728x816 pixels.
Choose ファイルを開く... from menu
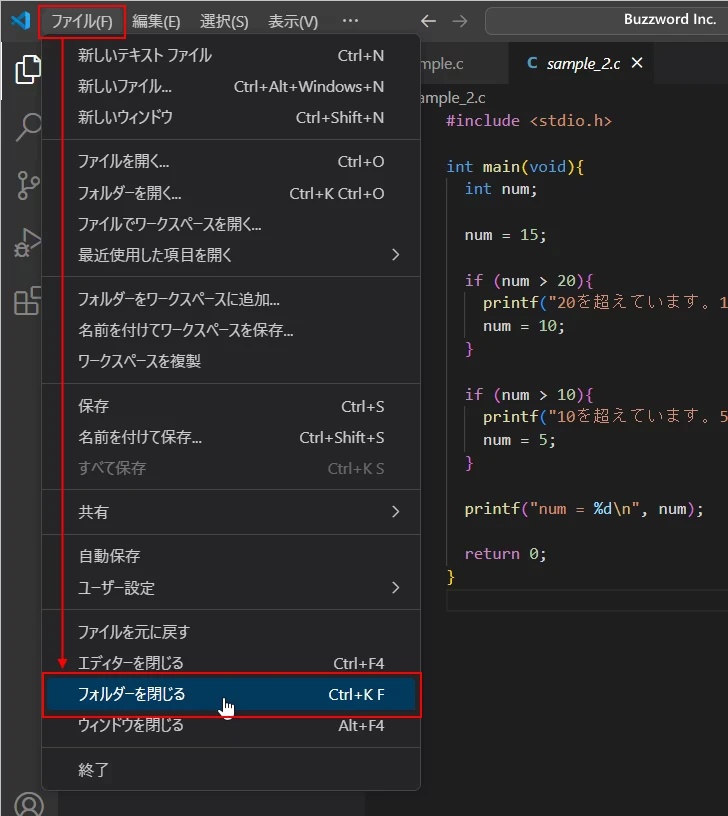[231, 162]
